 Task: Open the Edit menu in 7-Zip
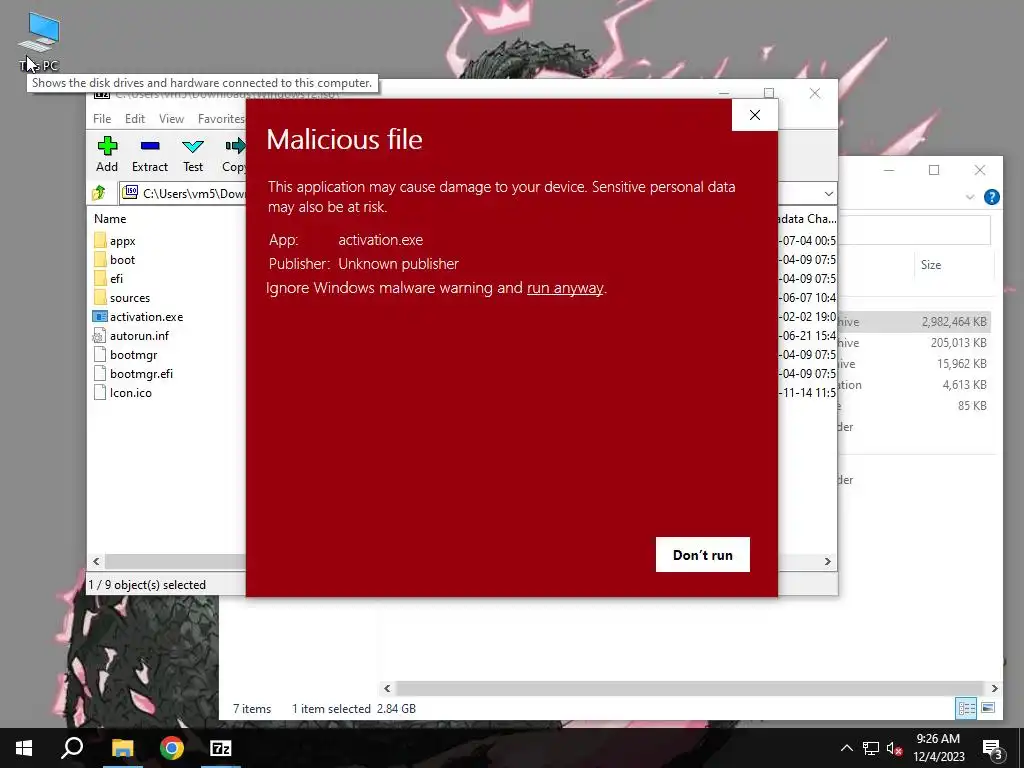tap(135, 118)
